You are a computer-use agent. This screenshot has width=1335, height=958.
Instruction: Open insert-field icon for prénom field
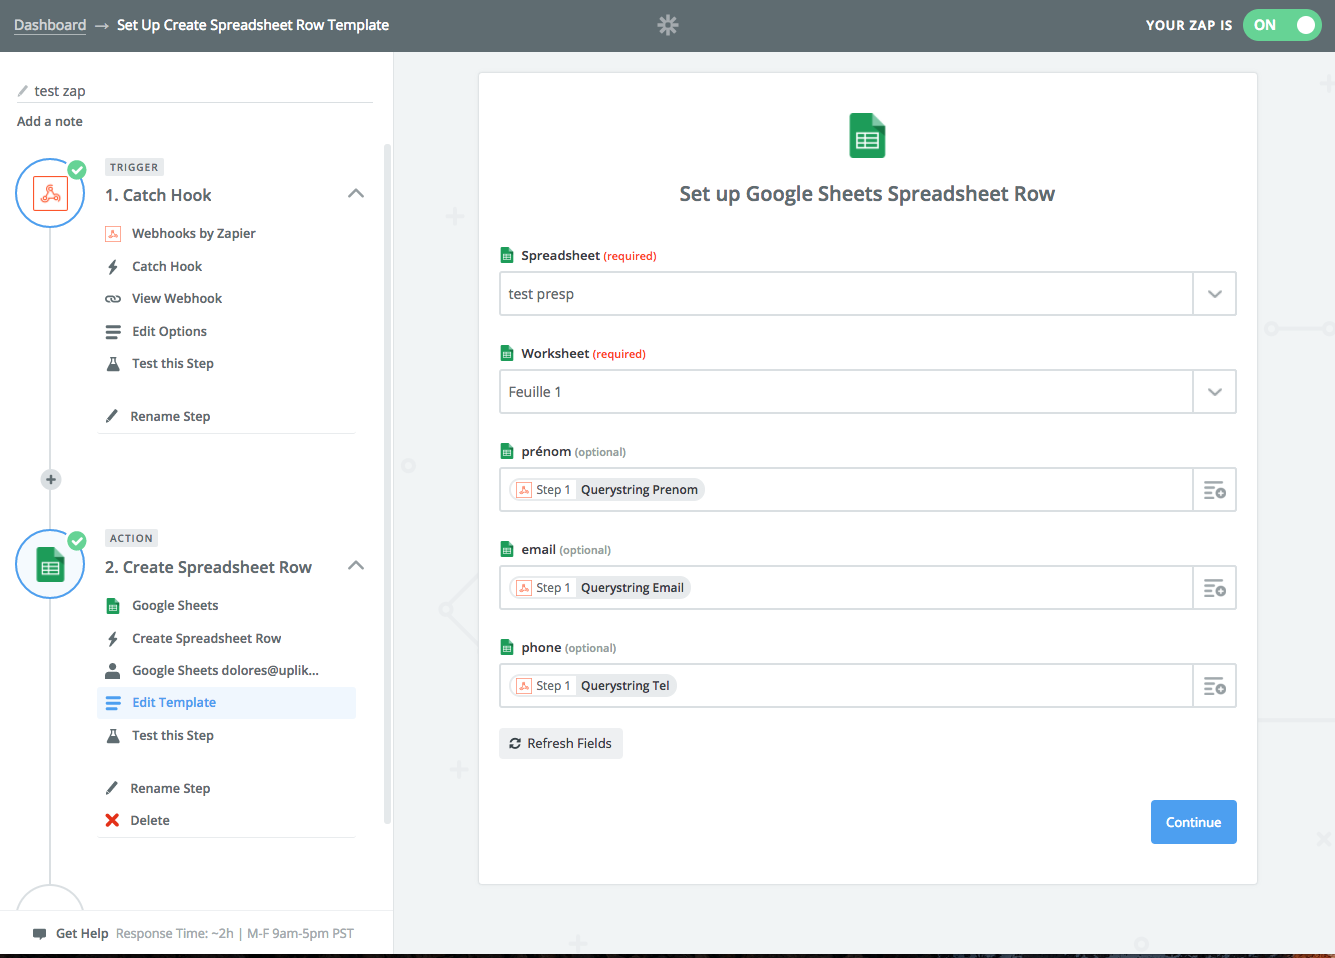tap(1214, 490)
